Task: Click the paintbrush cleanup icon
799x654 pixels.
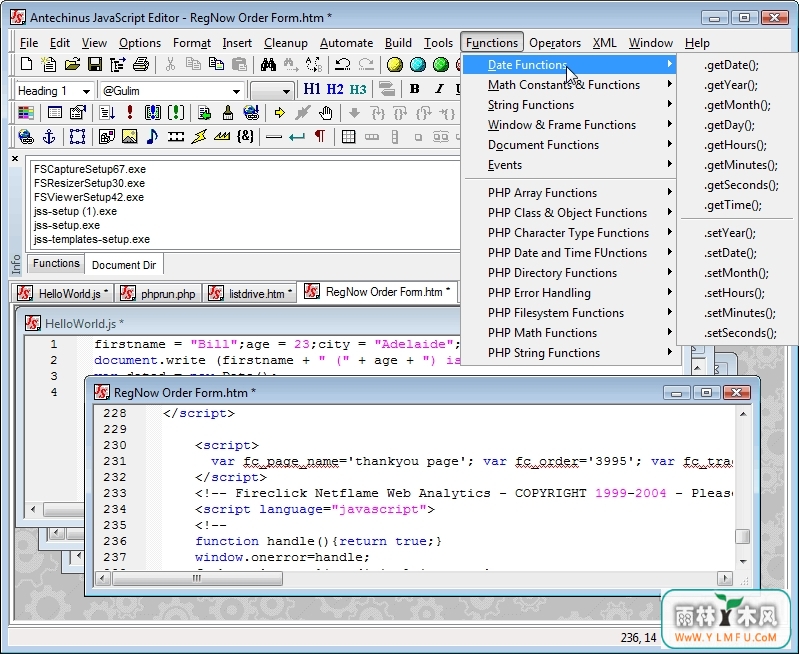Action: (228, 113)
